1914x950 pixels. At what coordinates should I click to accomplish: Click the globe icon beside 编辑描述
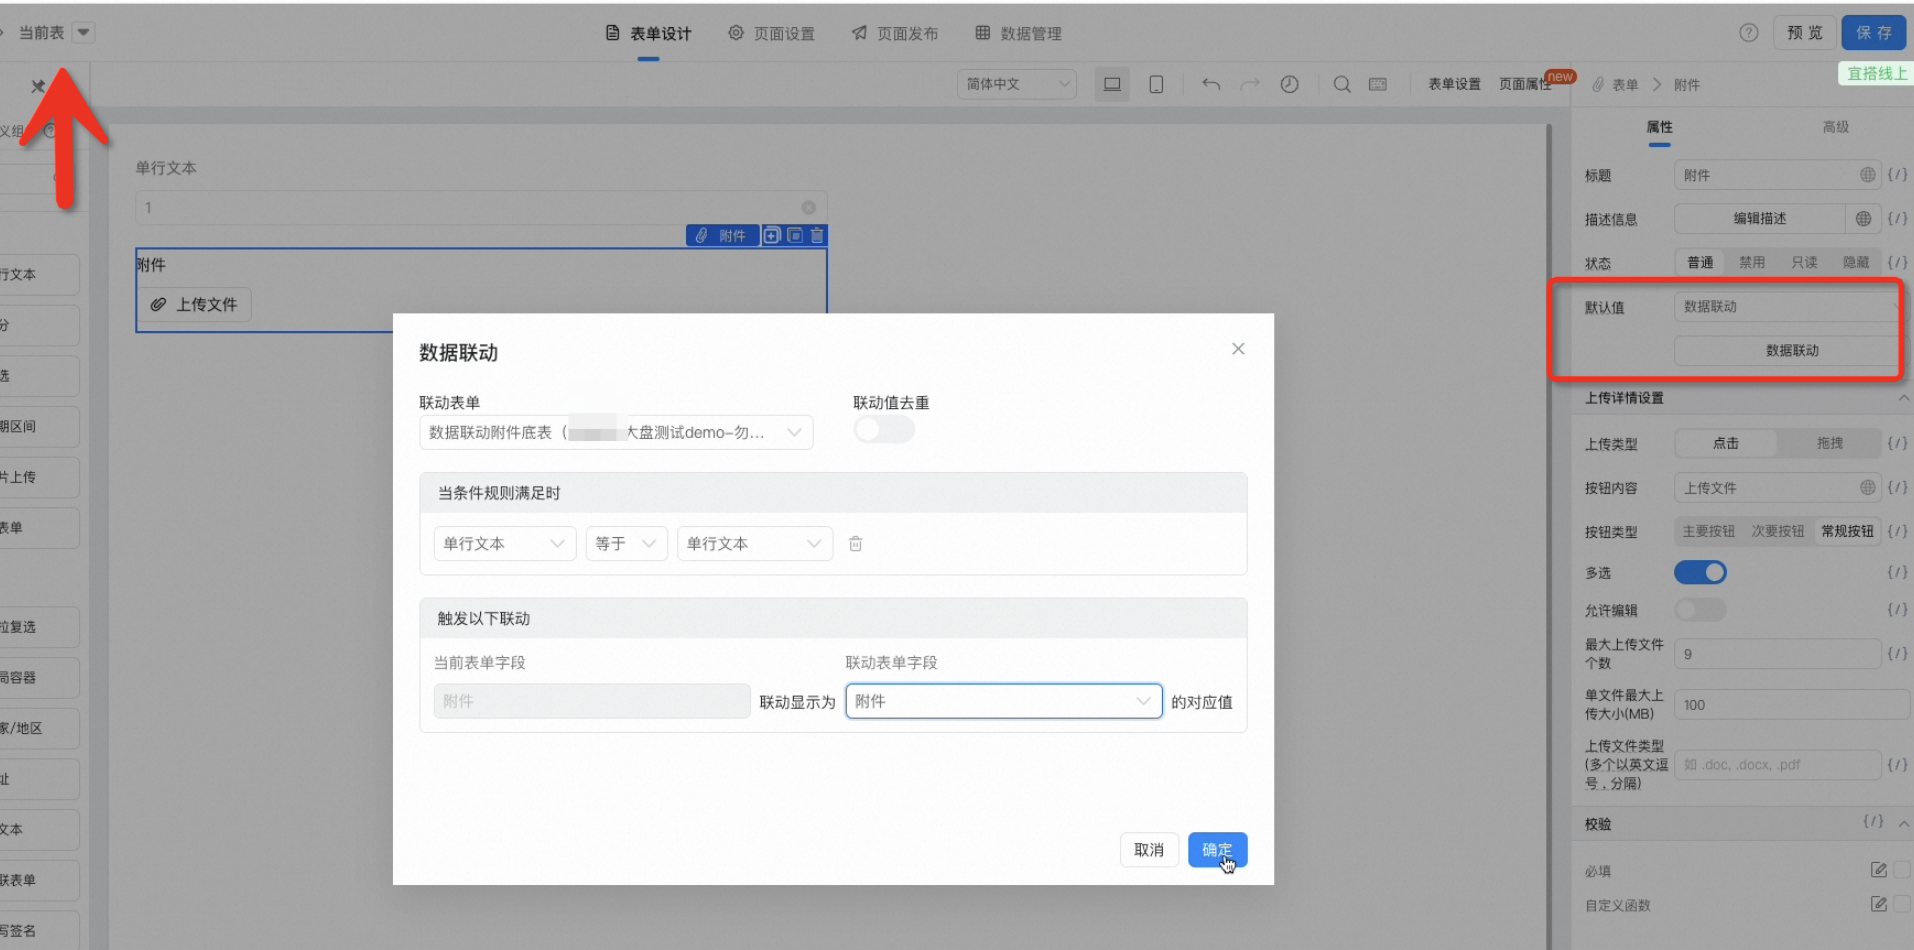[1863, 219]
